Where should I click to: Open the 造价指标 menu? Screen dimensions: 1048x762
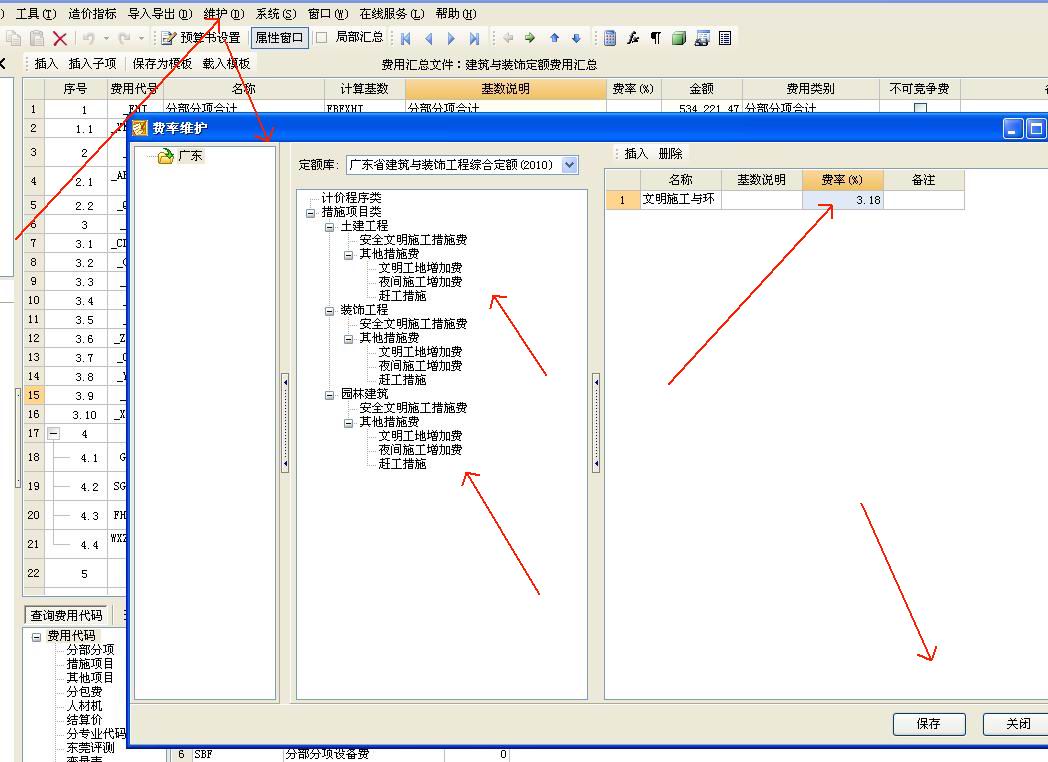(x=92, y=13)
